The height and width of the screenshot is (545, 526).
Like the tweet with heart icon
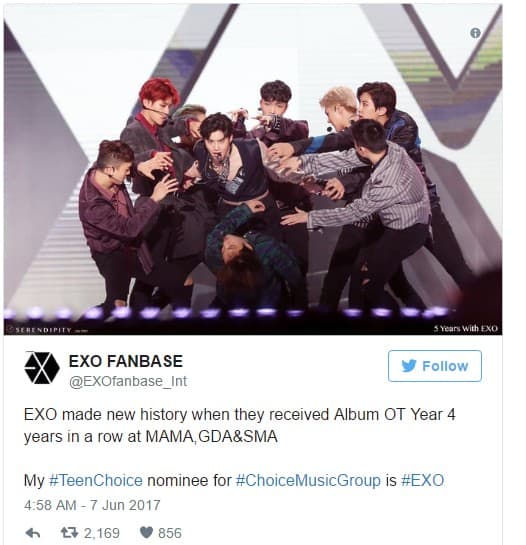(x=146, y=532)
